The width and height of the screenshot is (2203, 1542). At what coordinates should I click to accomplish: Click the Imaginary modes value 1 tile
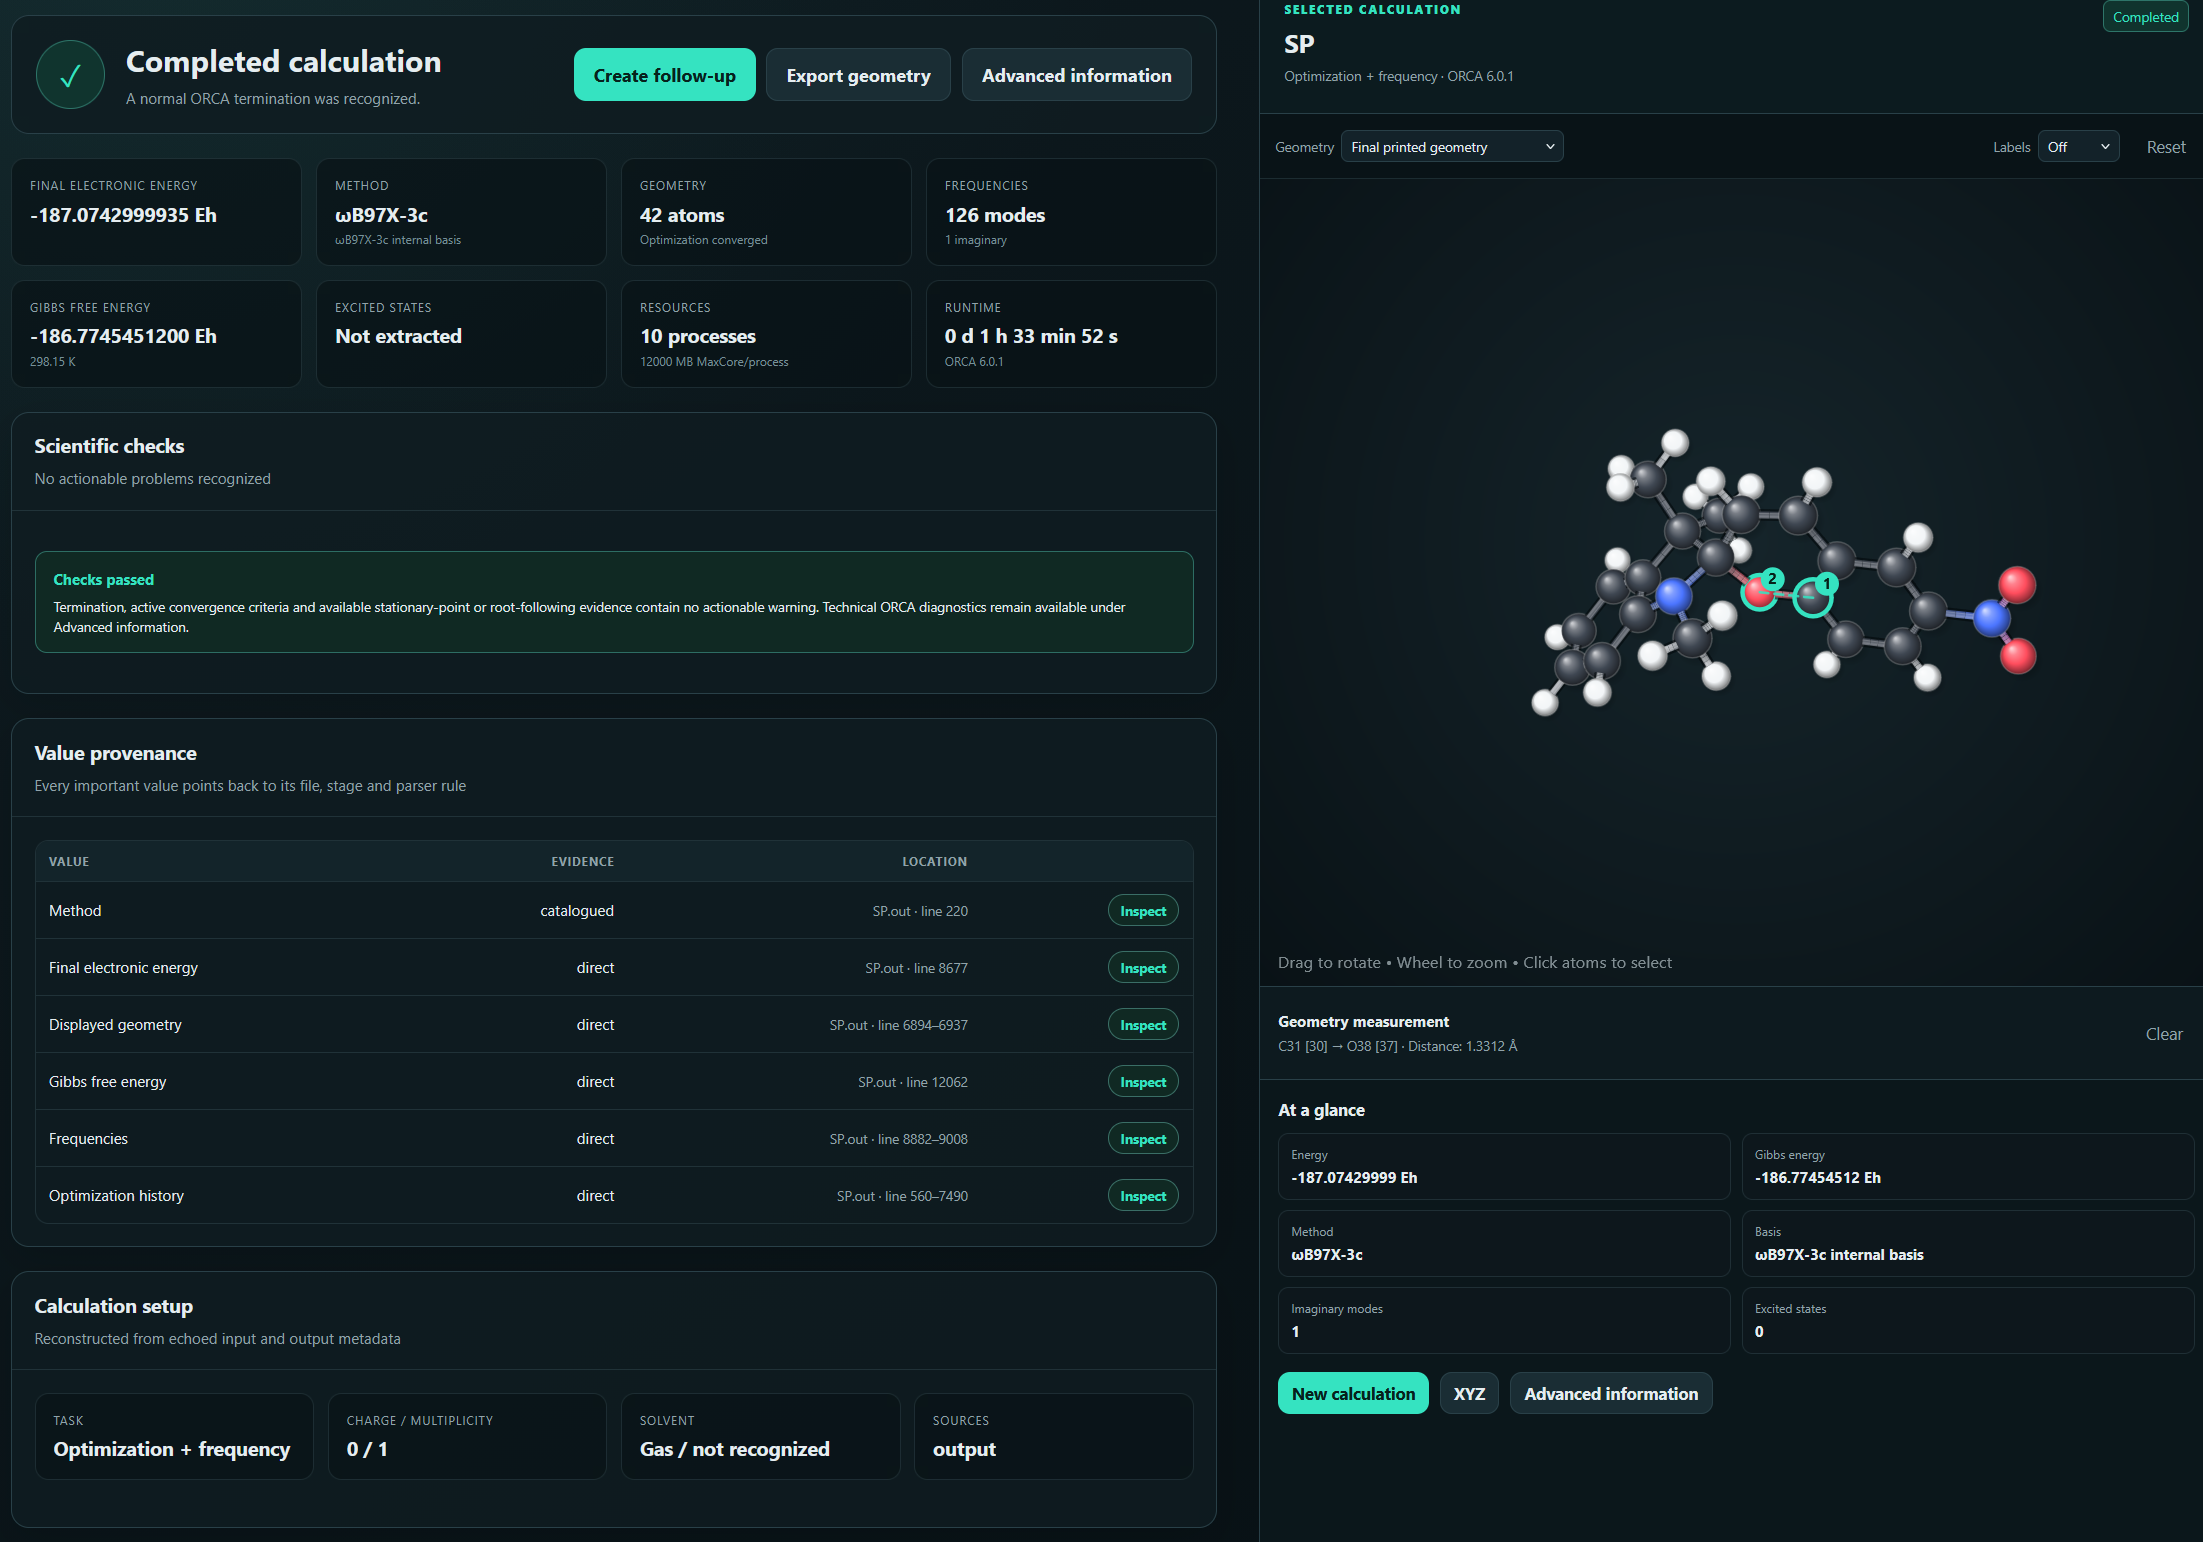[x=1503, y=1320]
